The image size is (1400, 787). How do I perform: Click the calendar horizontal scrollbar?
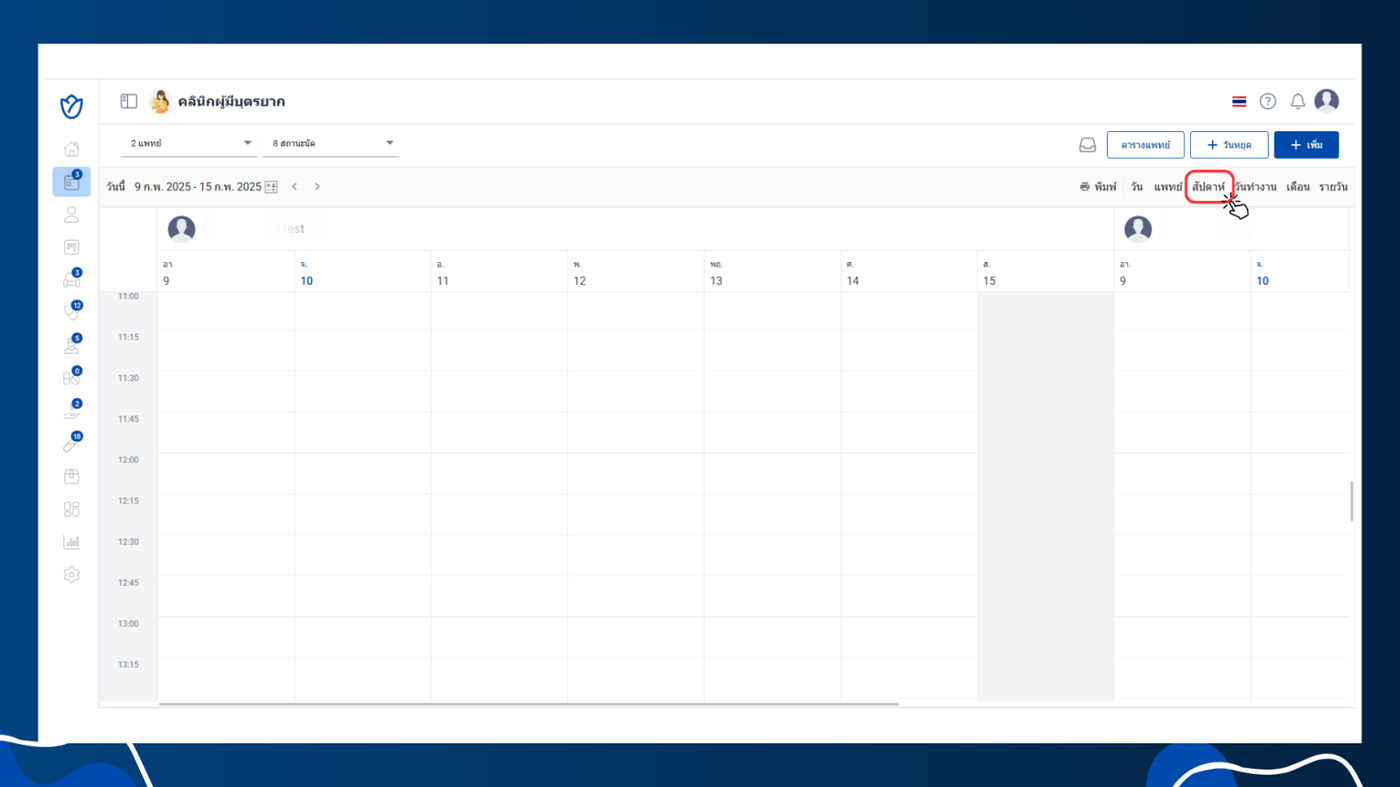[x=529, y=704]
